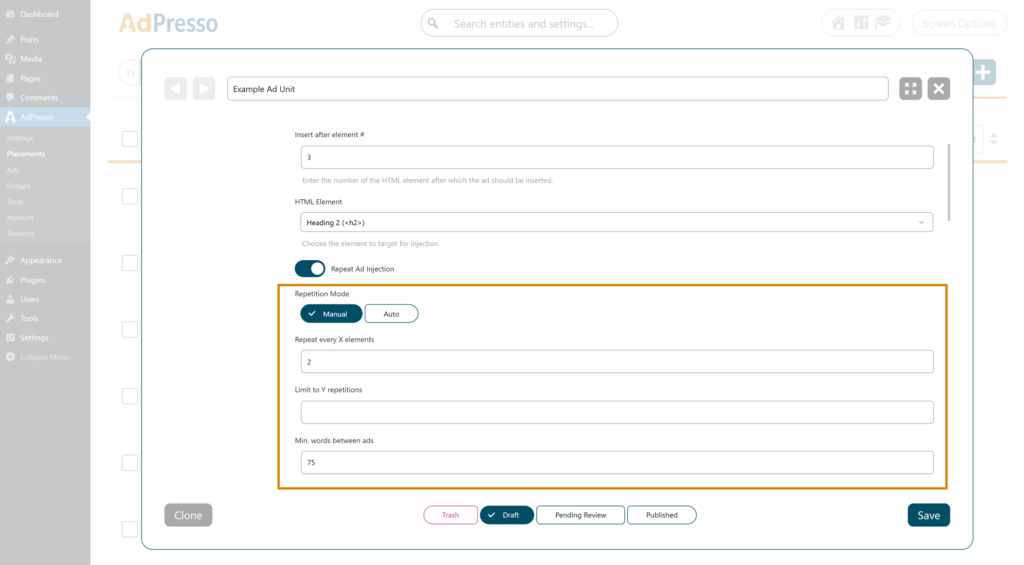The image size is (1024, 565).
Task: Toggle the Repeat Ad Injection switch
Action: click(310, 268)
